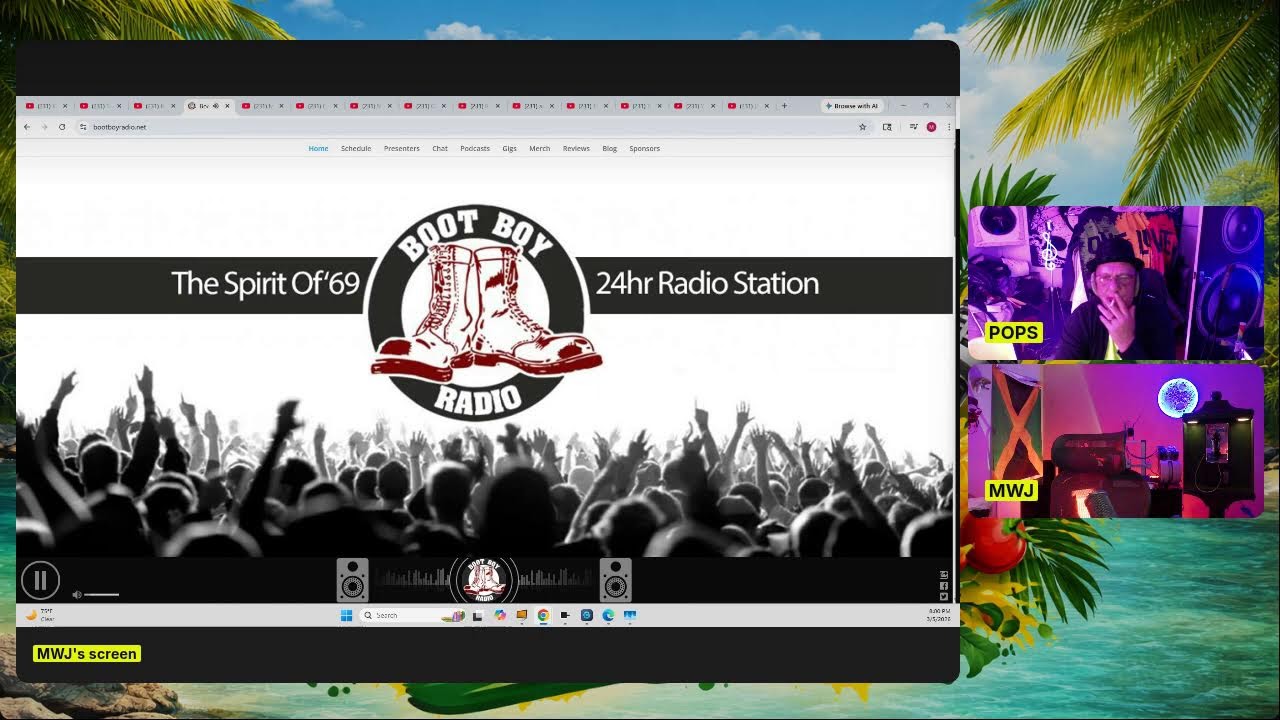
Task: Go back using the browser back arrow
Action: click(x=27, y=127)
